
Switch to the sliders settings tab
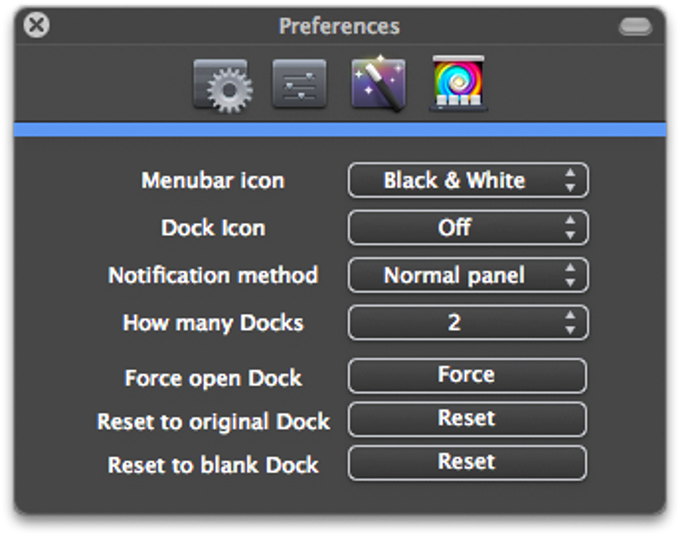299,85
